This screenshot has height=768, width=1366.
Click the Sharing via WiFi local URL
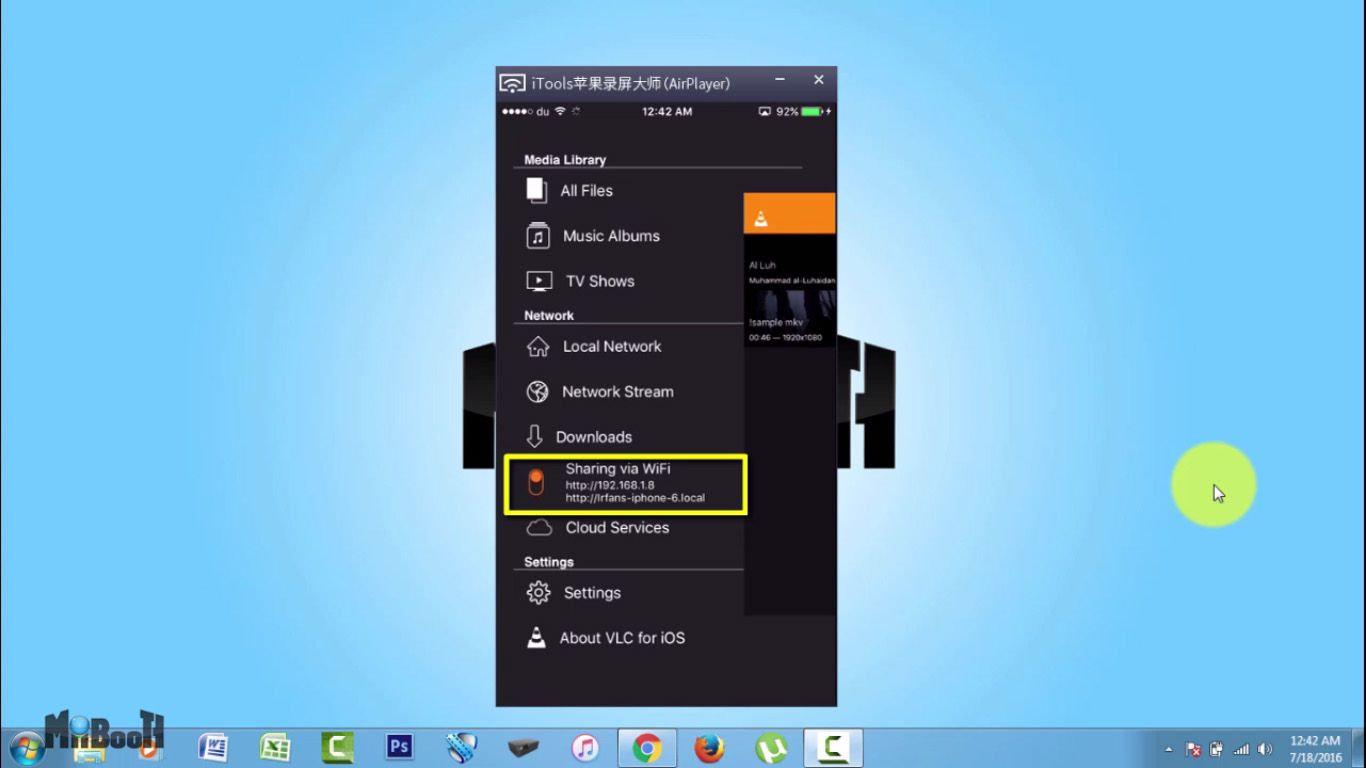point(635,497)
